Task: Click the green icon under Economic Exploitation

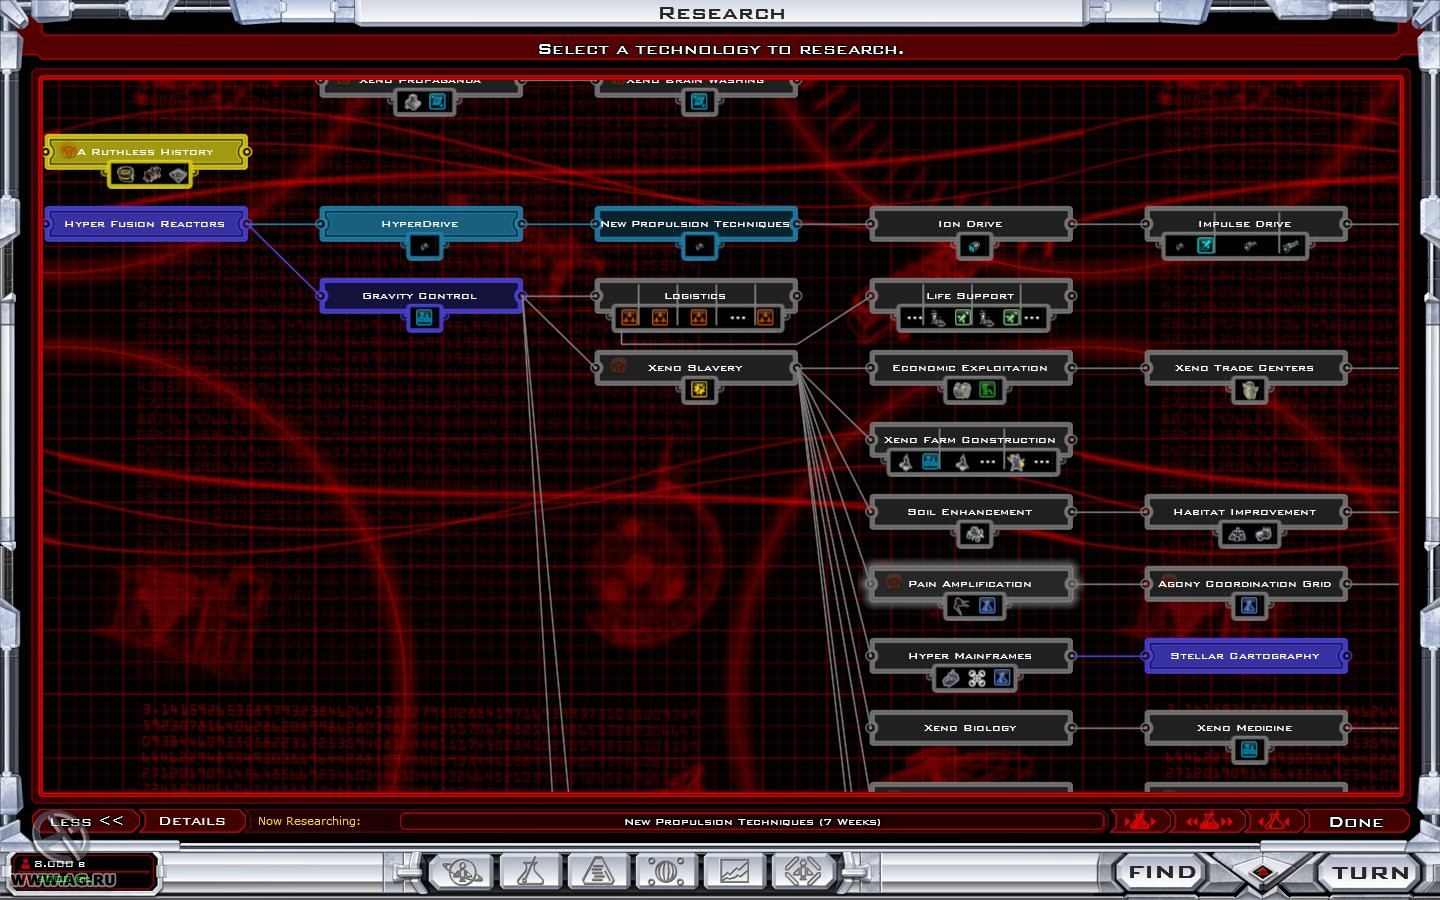Action: pyautogui.click(x=987, y=390)
